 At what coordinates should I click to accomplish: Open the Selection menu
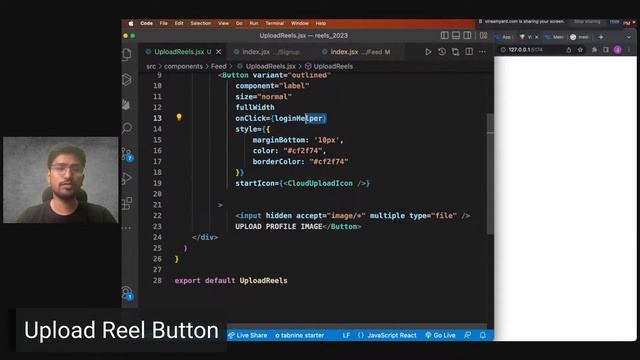coord(200,23)
